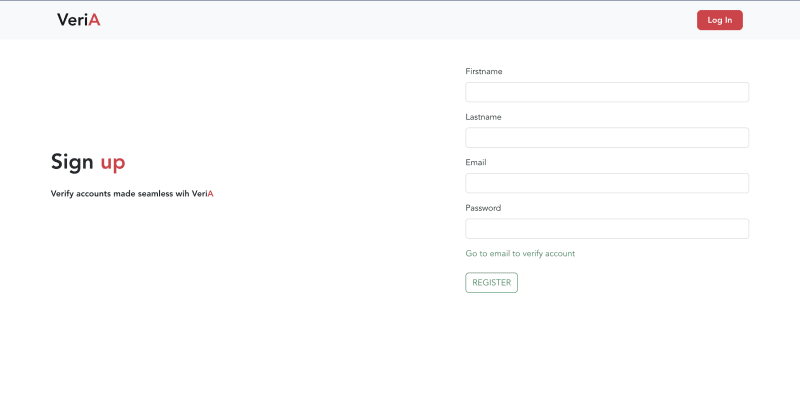This screenshot has width=800, height=396.
Task: Submit the form with REGISTER button
Action: (491, 283)
